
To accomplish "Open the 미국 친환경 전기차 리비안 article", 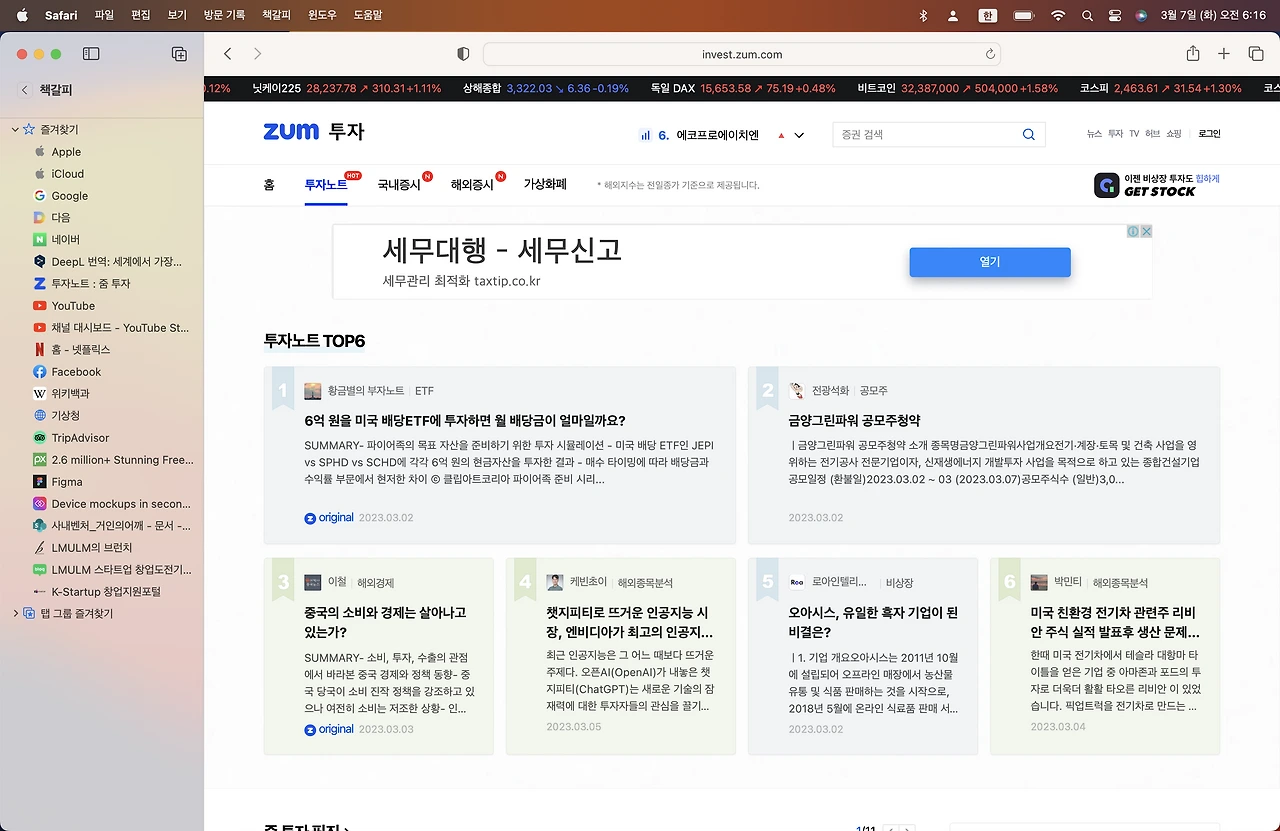I will point(1115,622).
